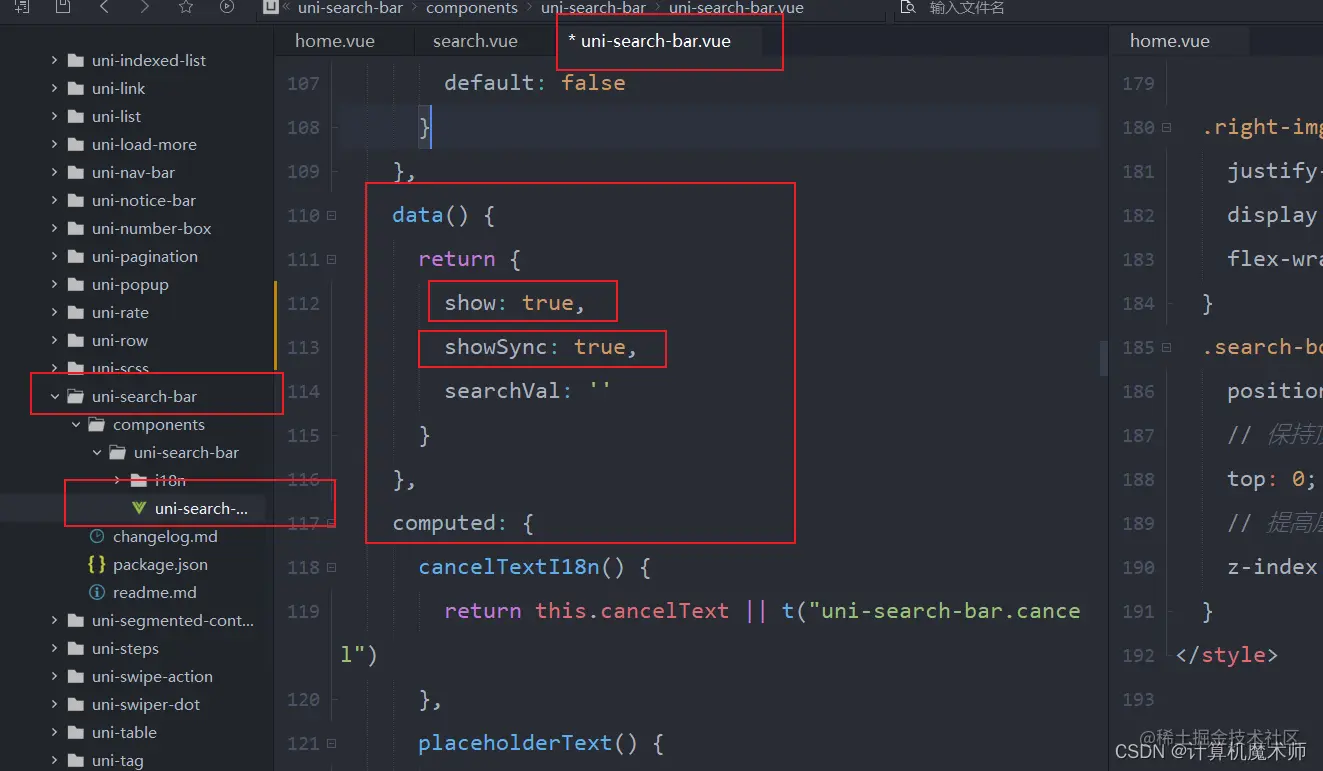Click the '</style>' tag in right pane
Image resolution: width=1323 pixels, height=771 pixels.
pos(1227,655)
